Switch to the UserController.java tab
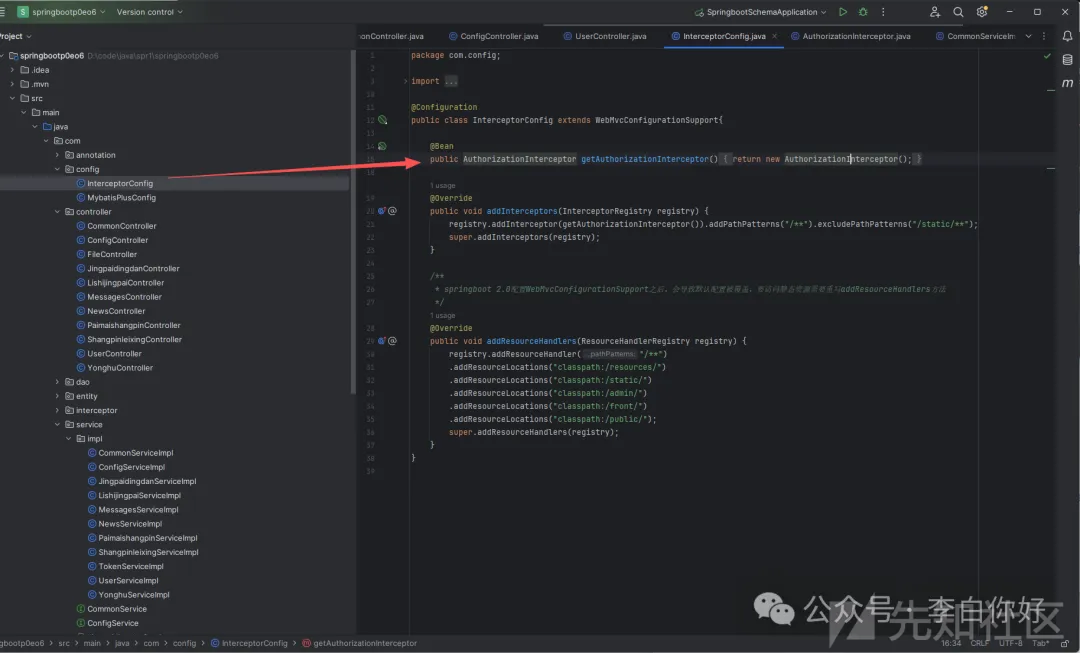This screenshot has height=653, width=1080. click(610, 36)
